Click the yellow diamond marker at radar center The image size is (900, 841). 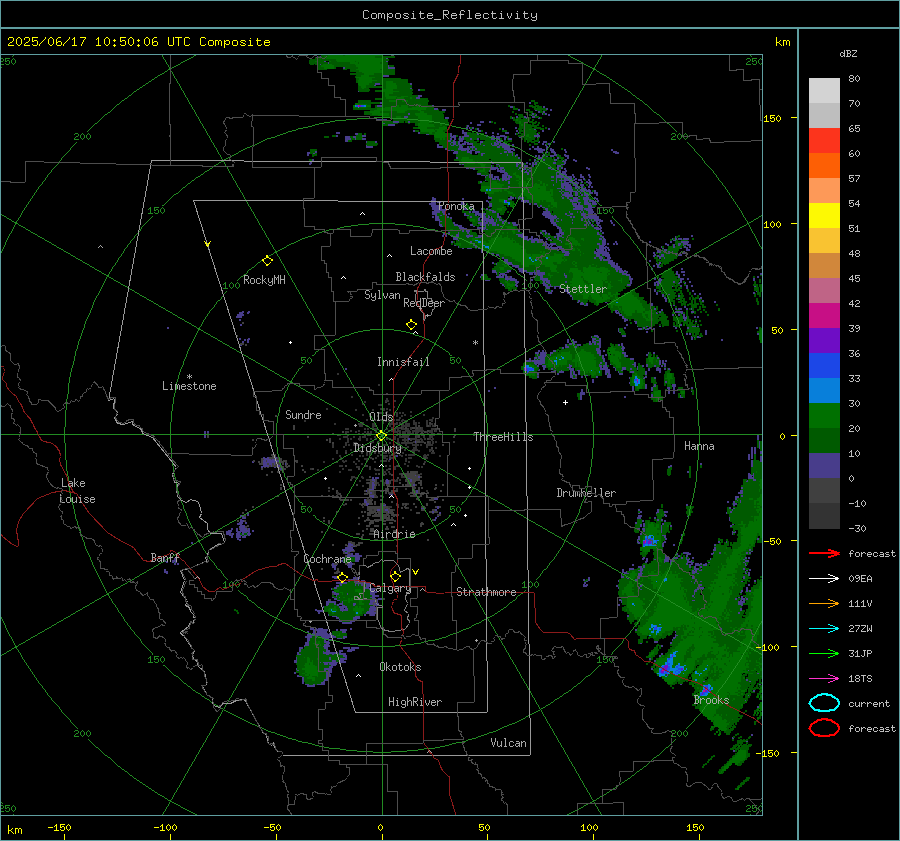coord(381,436)
